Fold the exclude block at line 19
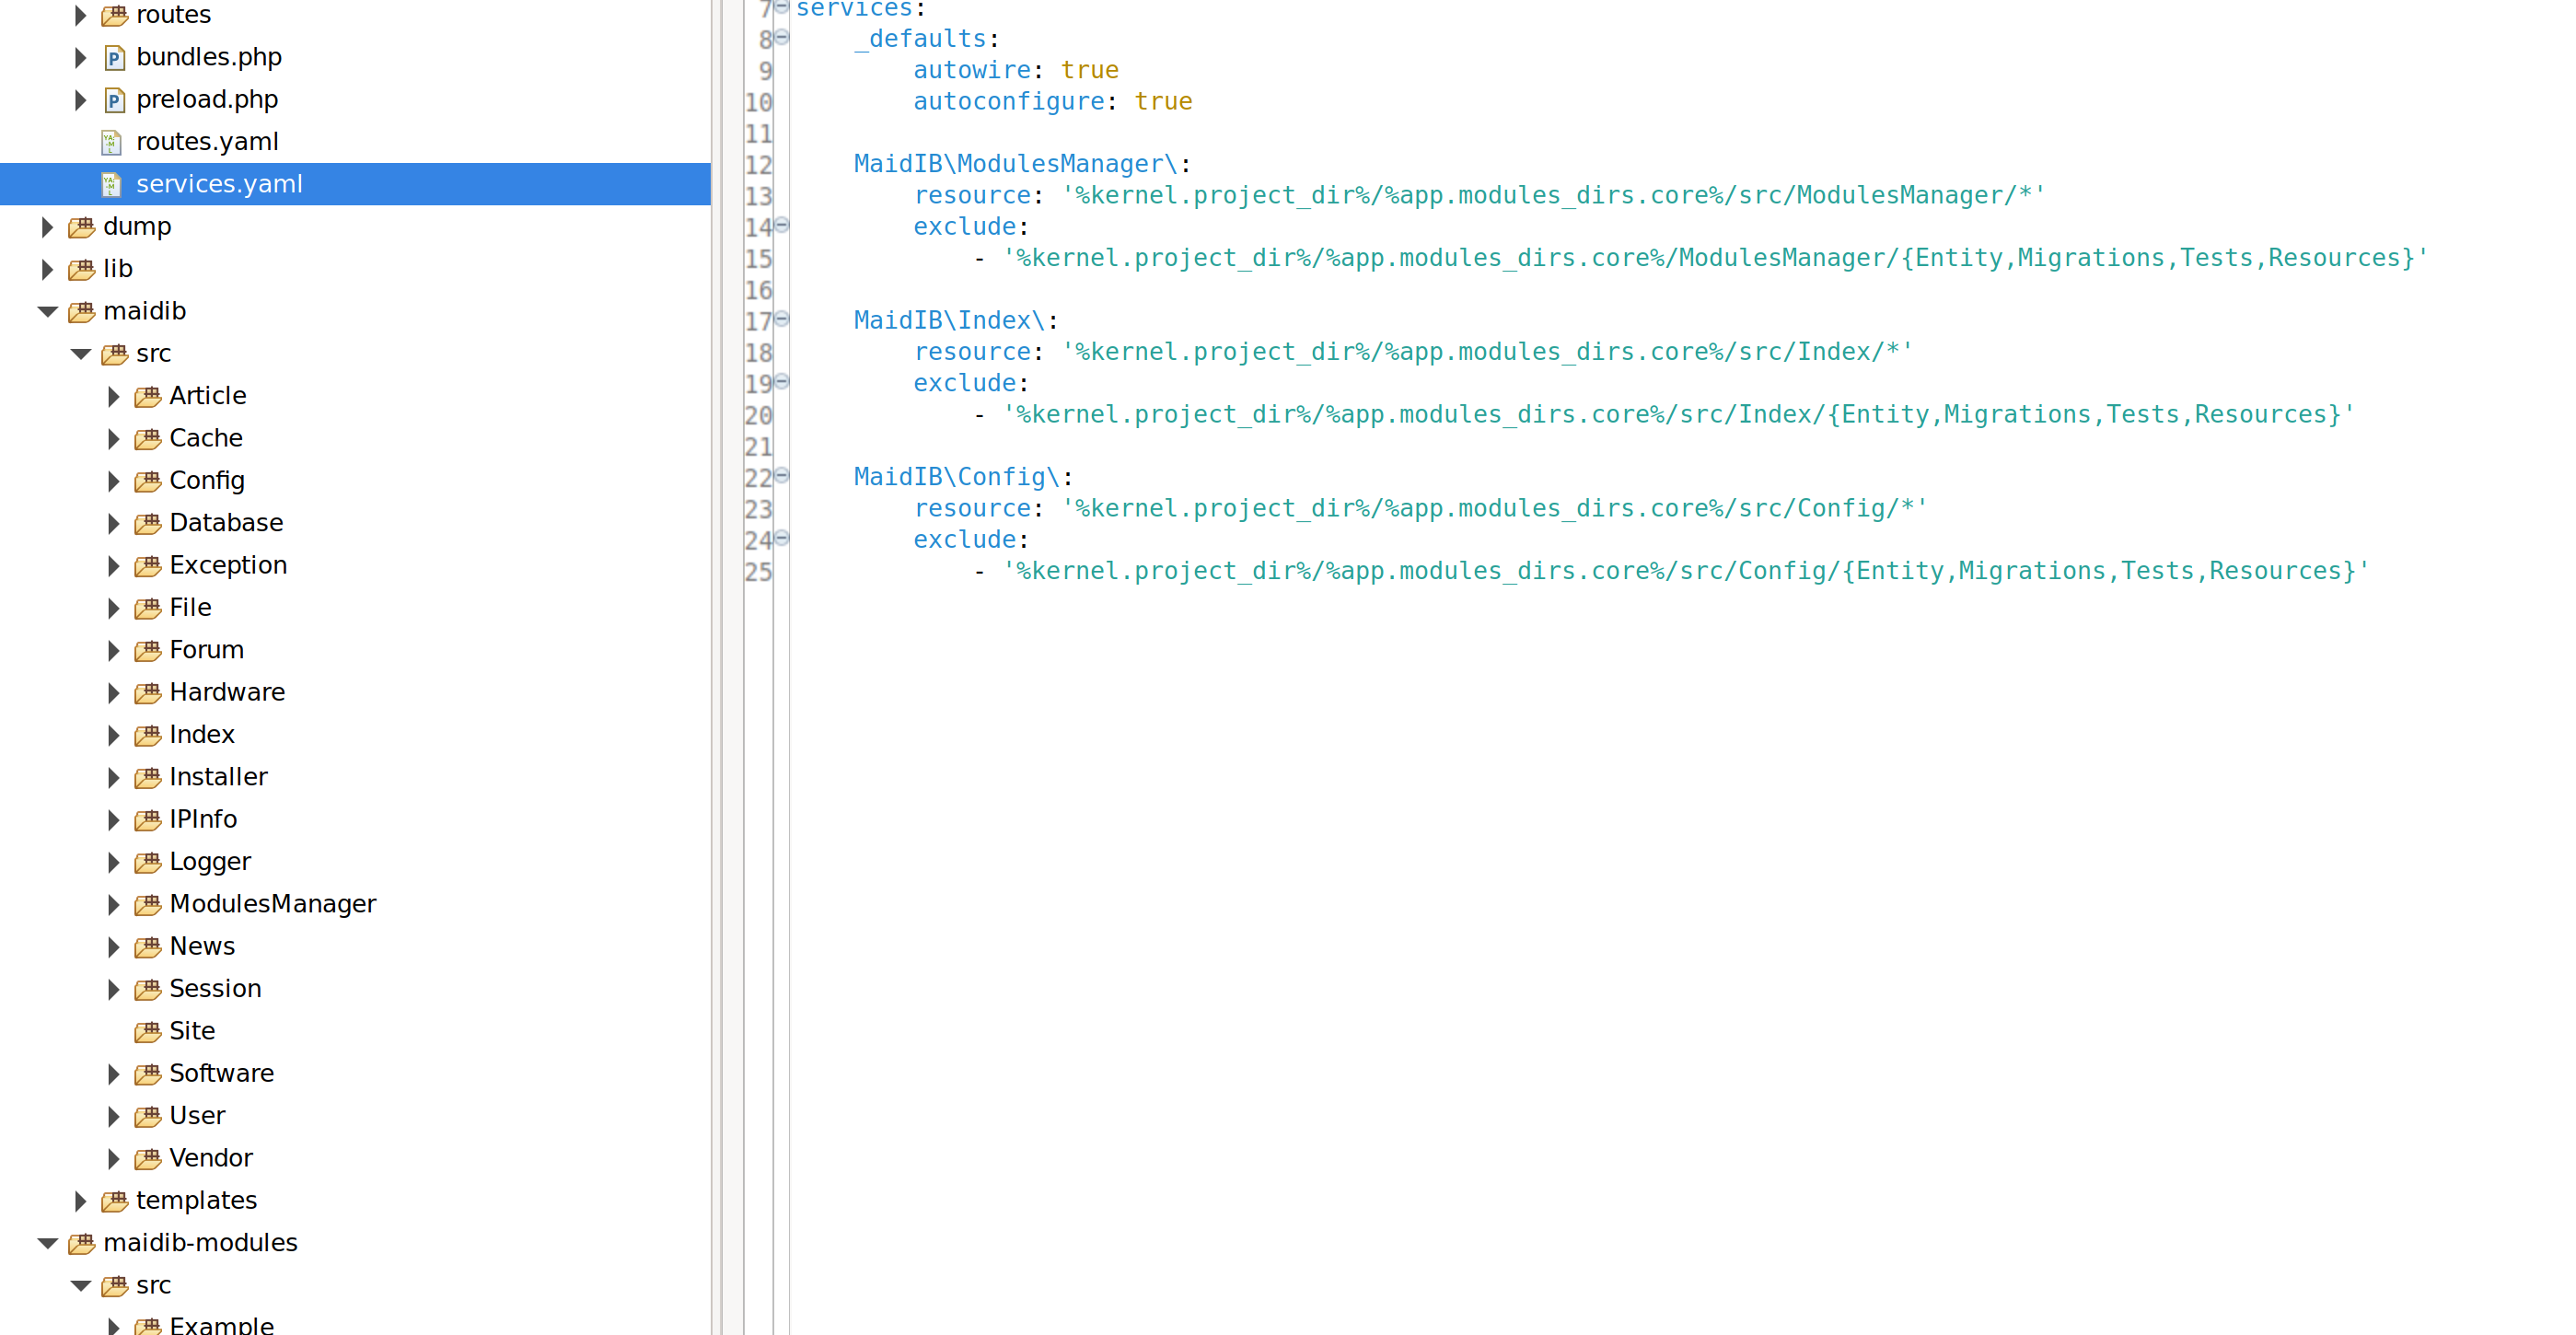Screen dimensions: 2576x1335 782,382
